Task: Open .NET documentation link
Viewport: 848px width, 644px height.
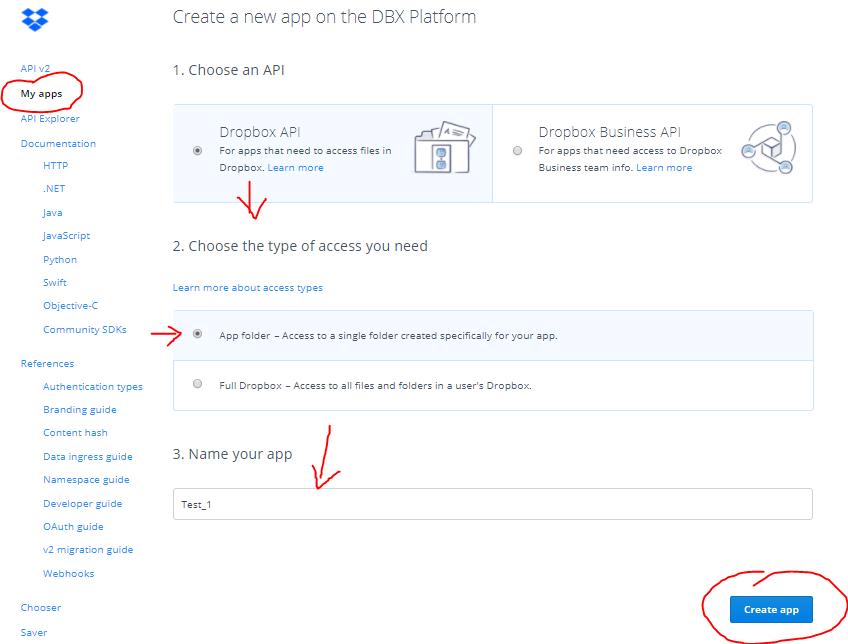Action: 54,189
